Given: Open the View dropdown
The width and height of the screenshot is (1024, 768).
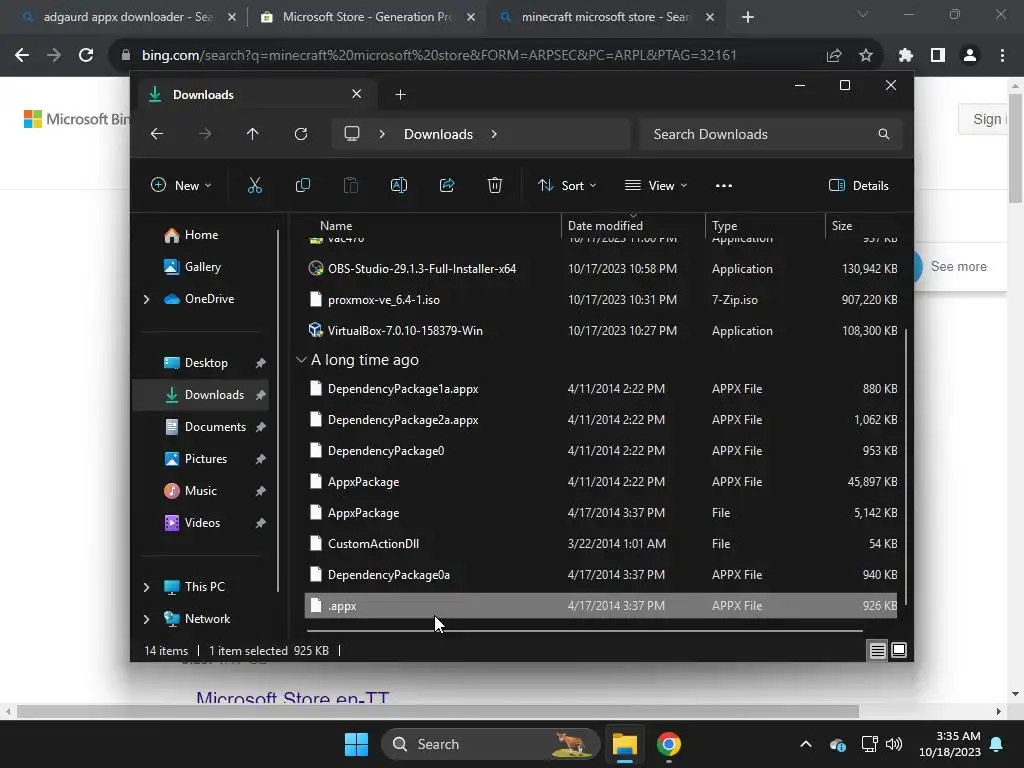Looking at the screenshot, I should pyautogui.click(x=656, y=185).
